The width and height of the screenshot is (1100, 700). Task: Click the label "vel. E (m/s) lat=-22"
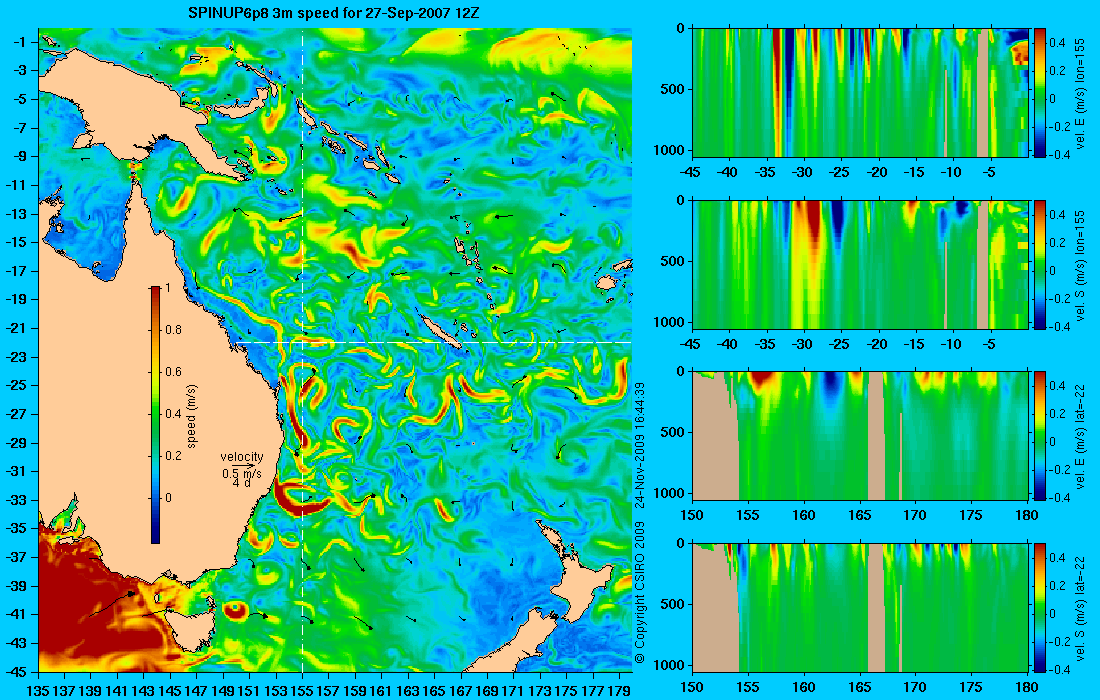point(1081,435)
